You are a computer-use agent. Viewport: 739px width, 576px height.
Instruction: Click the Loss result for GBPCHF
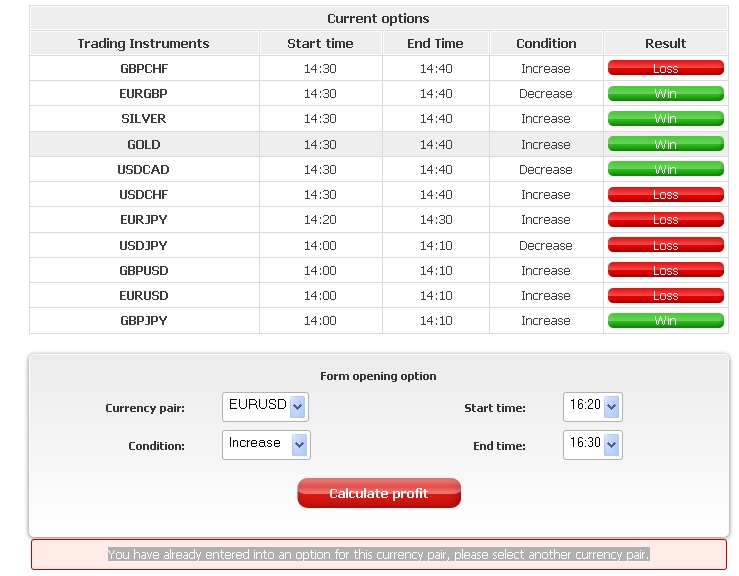[x=665, y=69]
